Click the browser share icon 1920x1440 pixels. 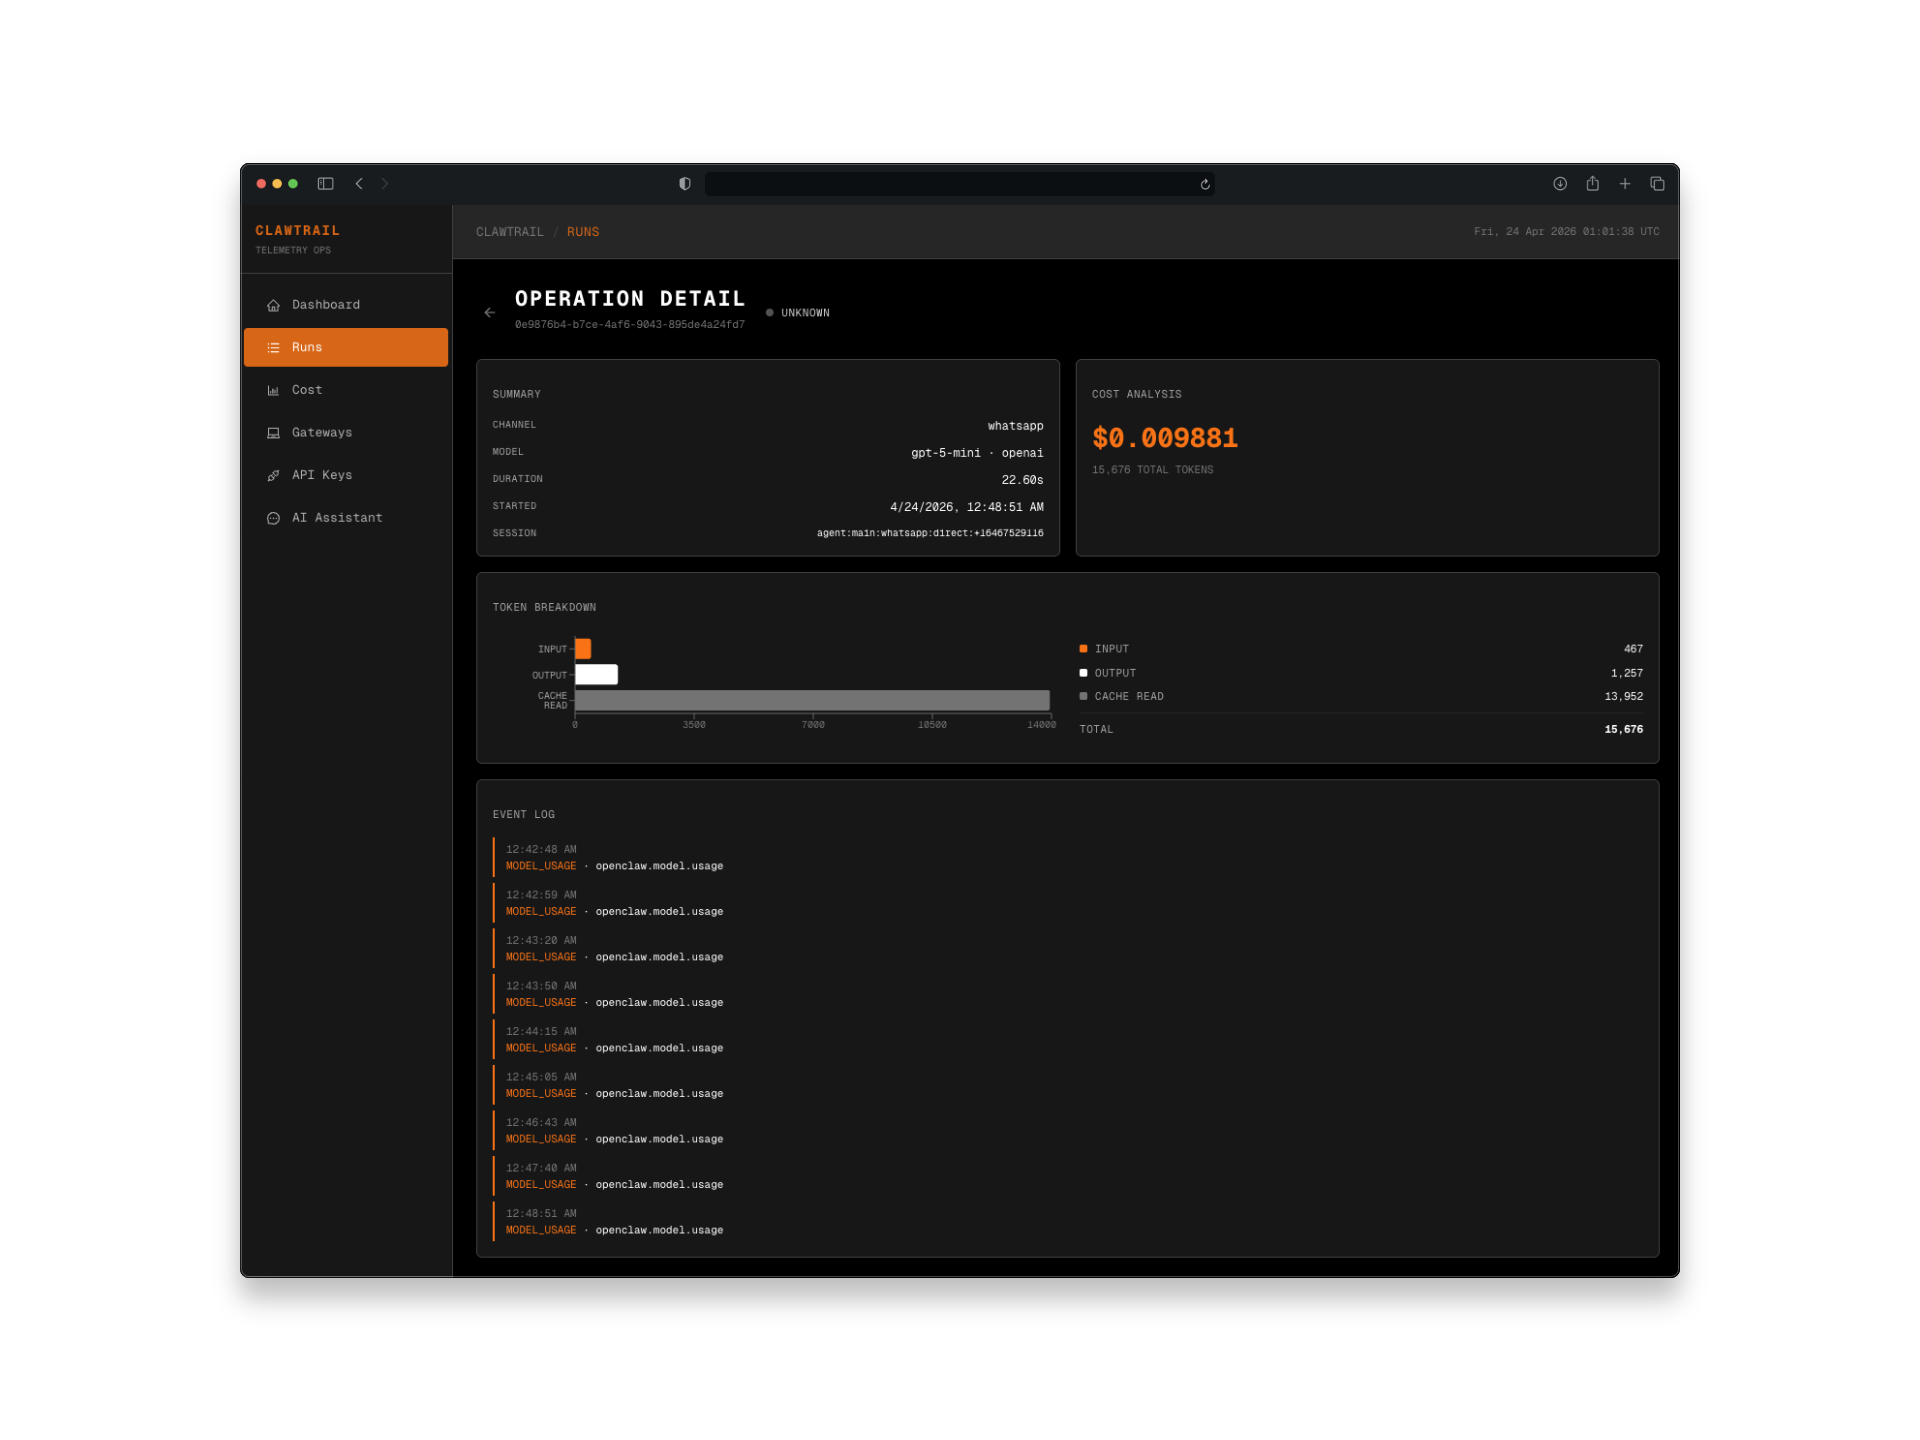[x=1592, y=184]
